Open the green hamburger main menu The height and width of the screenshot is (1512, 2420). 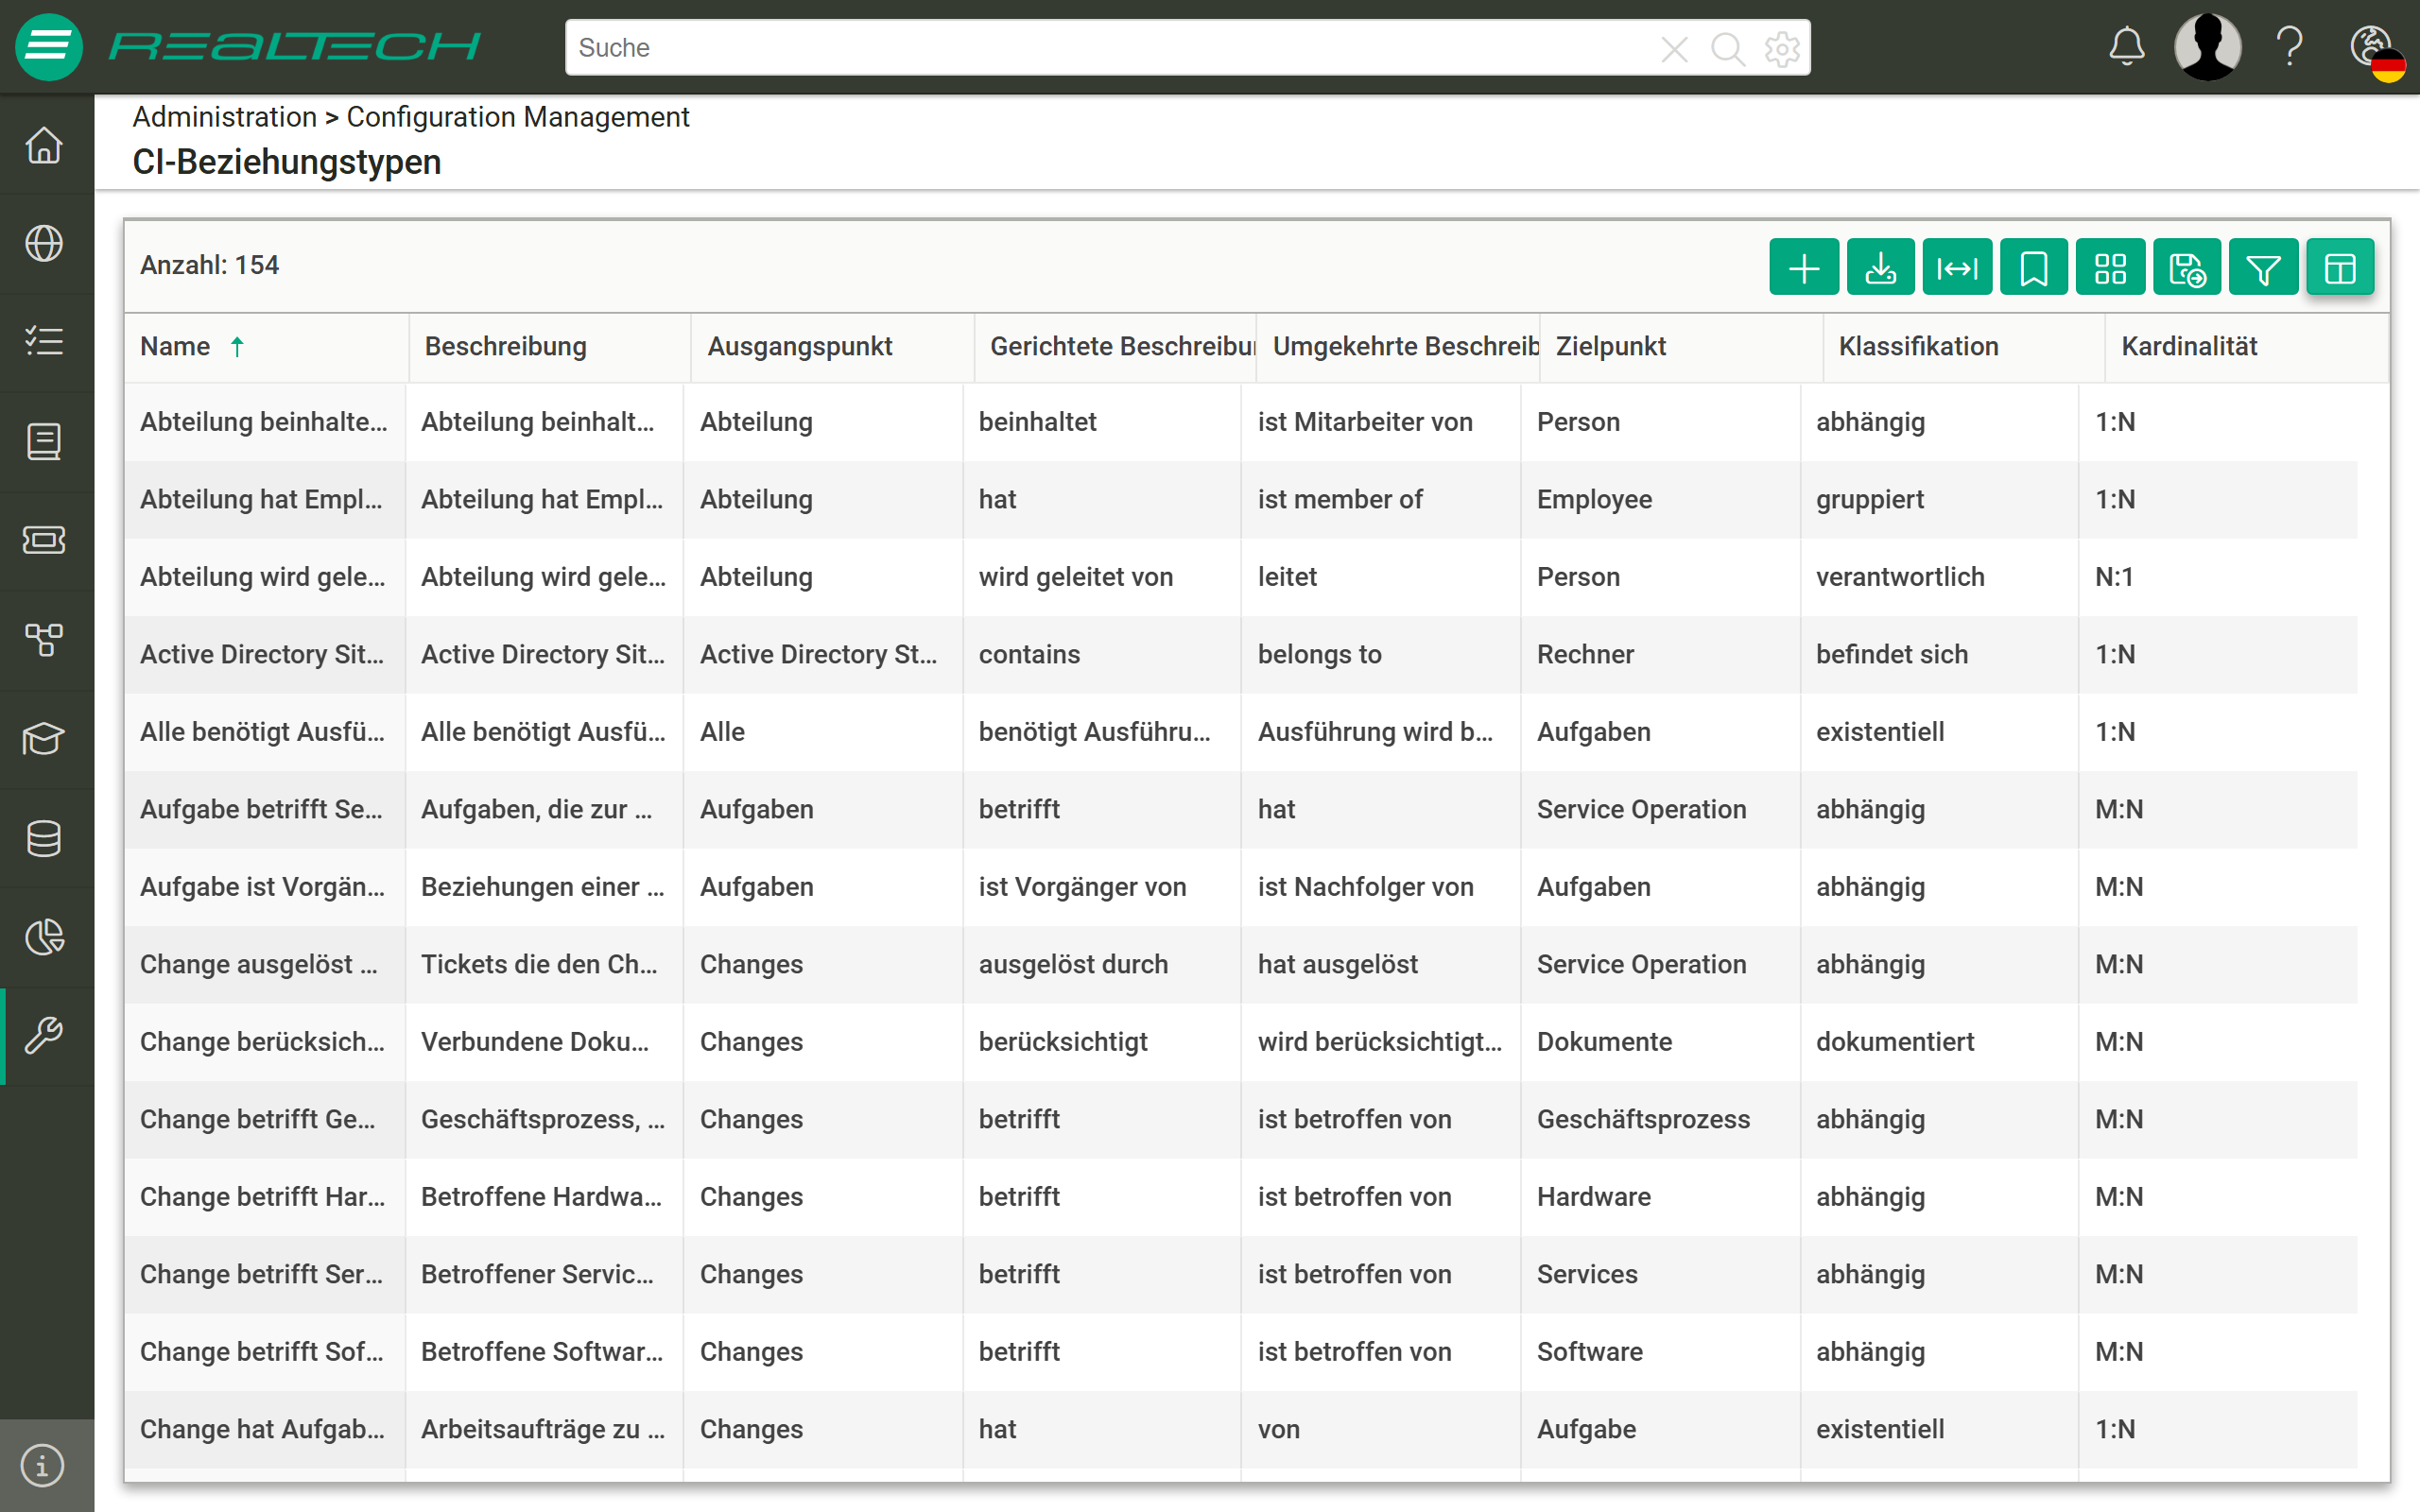pyautogui.click(x=48, y=47)
